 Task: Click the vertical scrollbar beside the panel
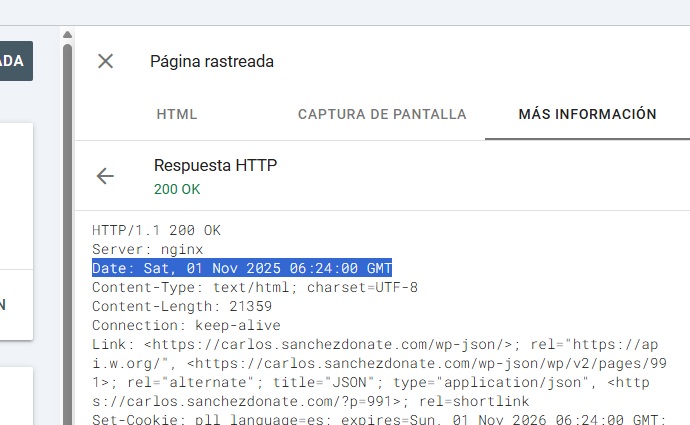point(68,230)
